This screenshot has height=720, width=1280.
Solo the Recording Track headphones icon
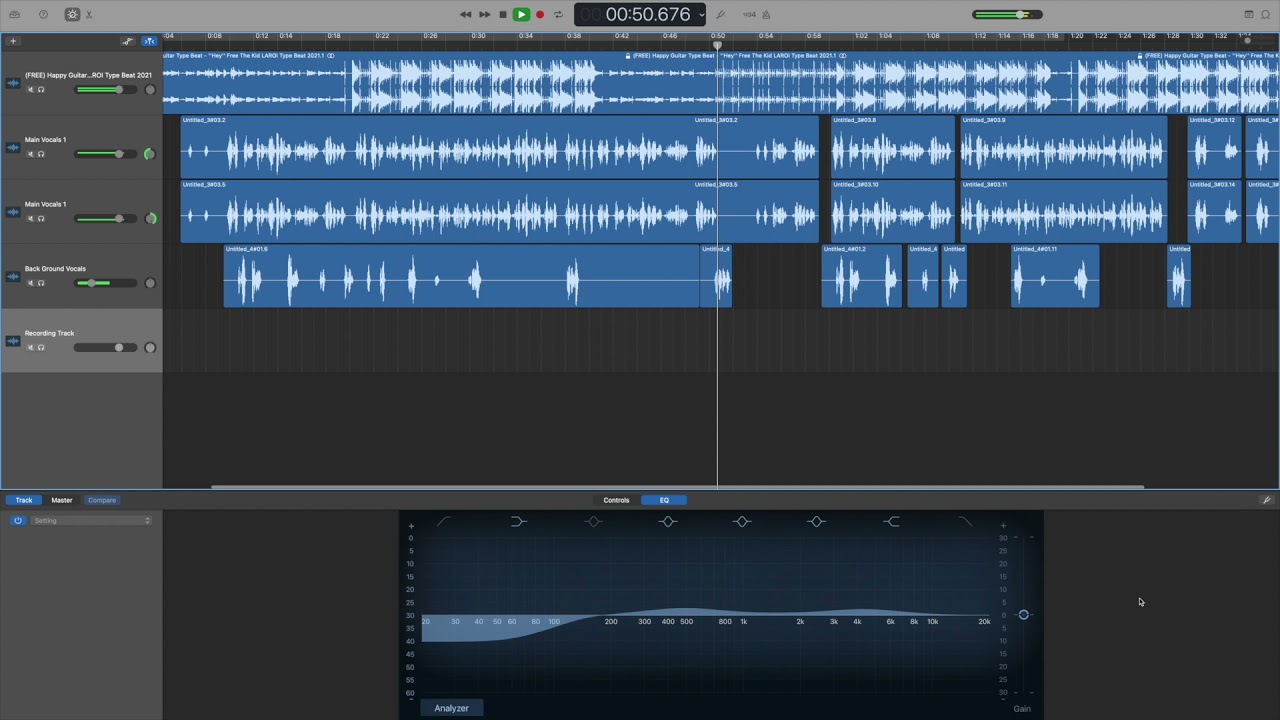point(41,348)
